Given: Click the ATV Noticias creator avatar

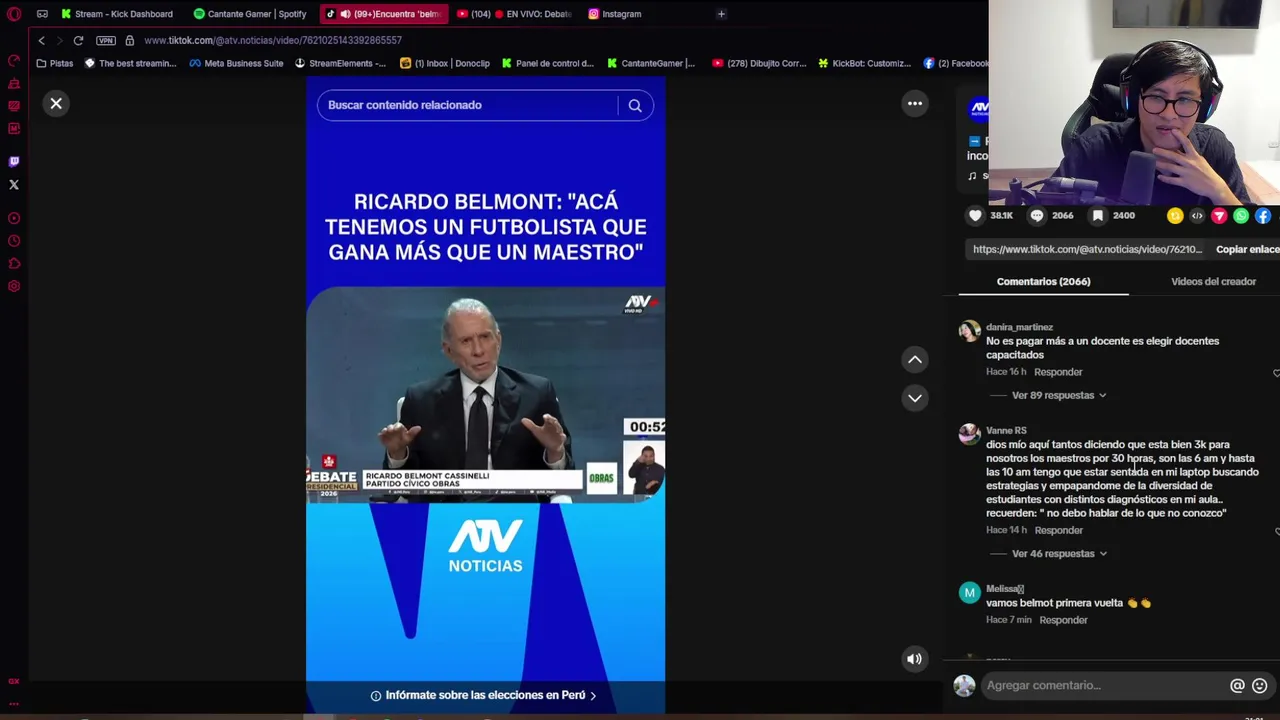Looking at the screenshot, I should point(979,108).
